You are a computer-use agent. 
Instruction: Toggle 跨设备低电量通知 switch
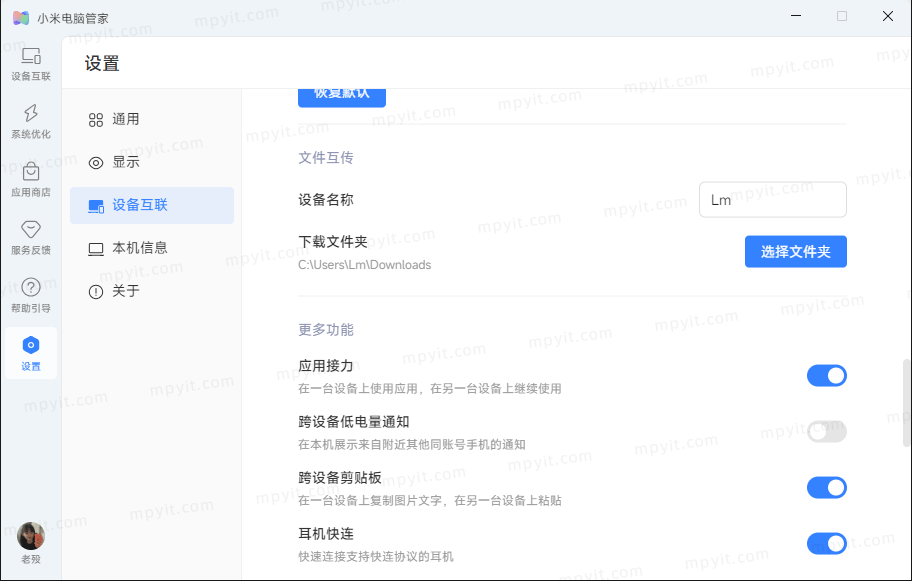point(826,432)
